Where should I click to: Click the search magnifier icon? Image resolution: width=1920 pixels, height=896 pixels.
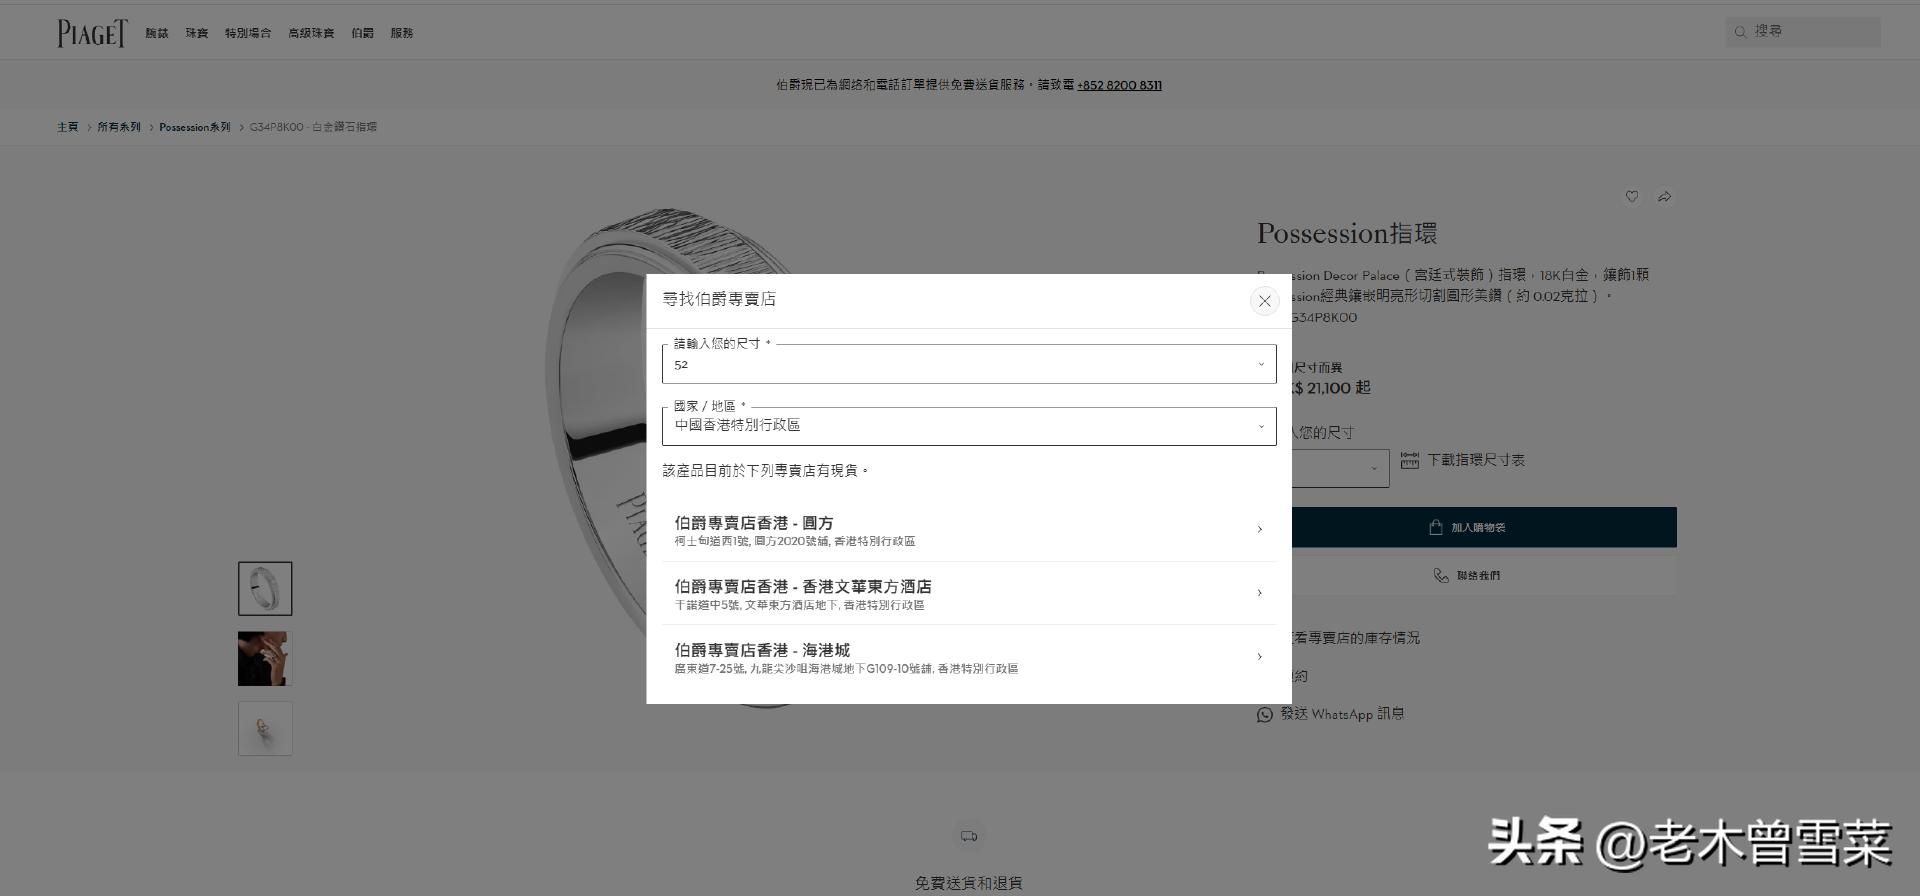click(x=1740, y=32)
